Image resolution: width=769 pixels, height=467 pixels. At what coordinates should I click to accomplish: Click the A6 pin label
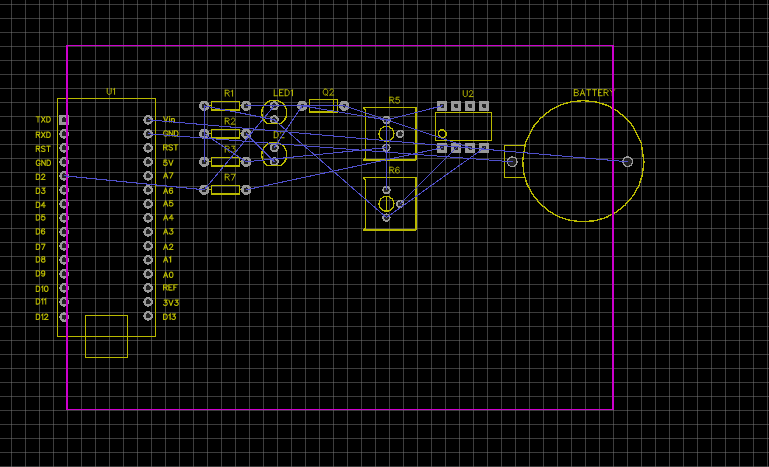coord(168,191)
